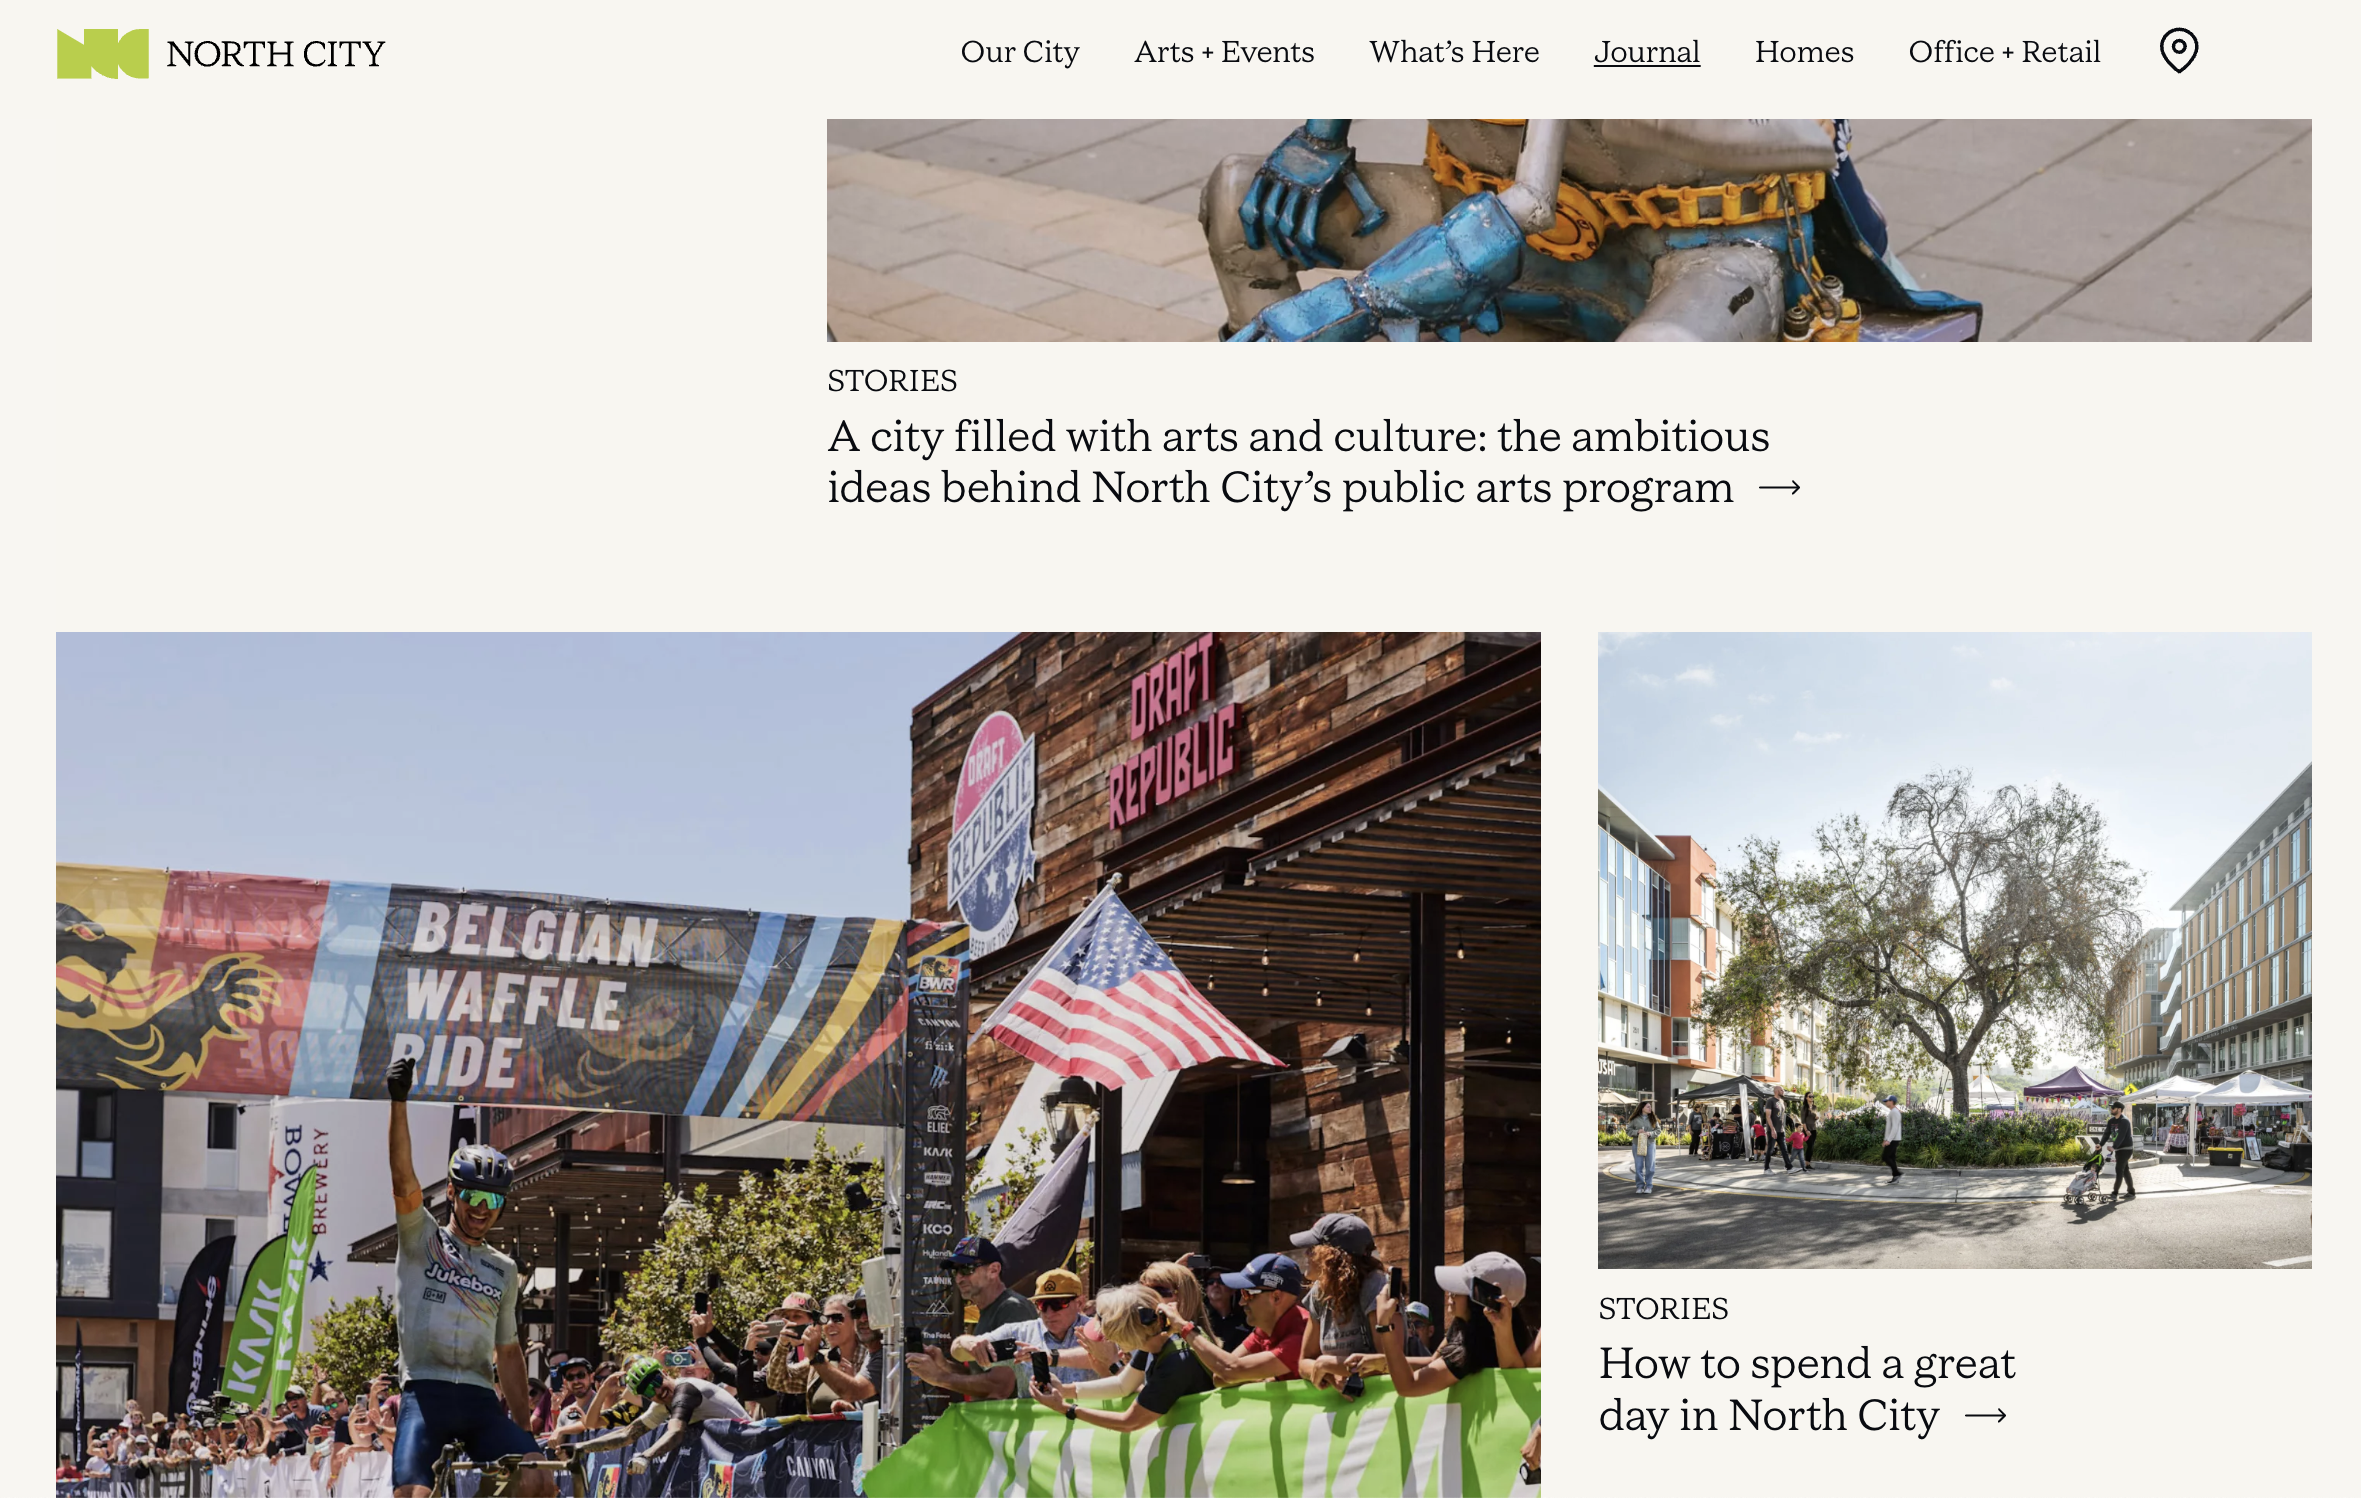This screenshot has width=2361, height=1498.
Task: Click the green North City logo mark
Action: coord(103,53)
